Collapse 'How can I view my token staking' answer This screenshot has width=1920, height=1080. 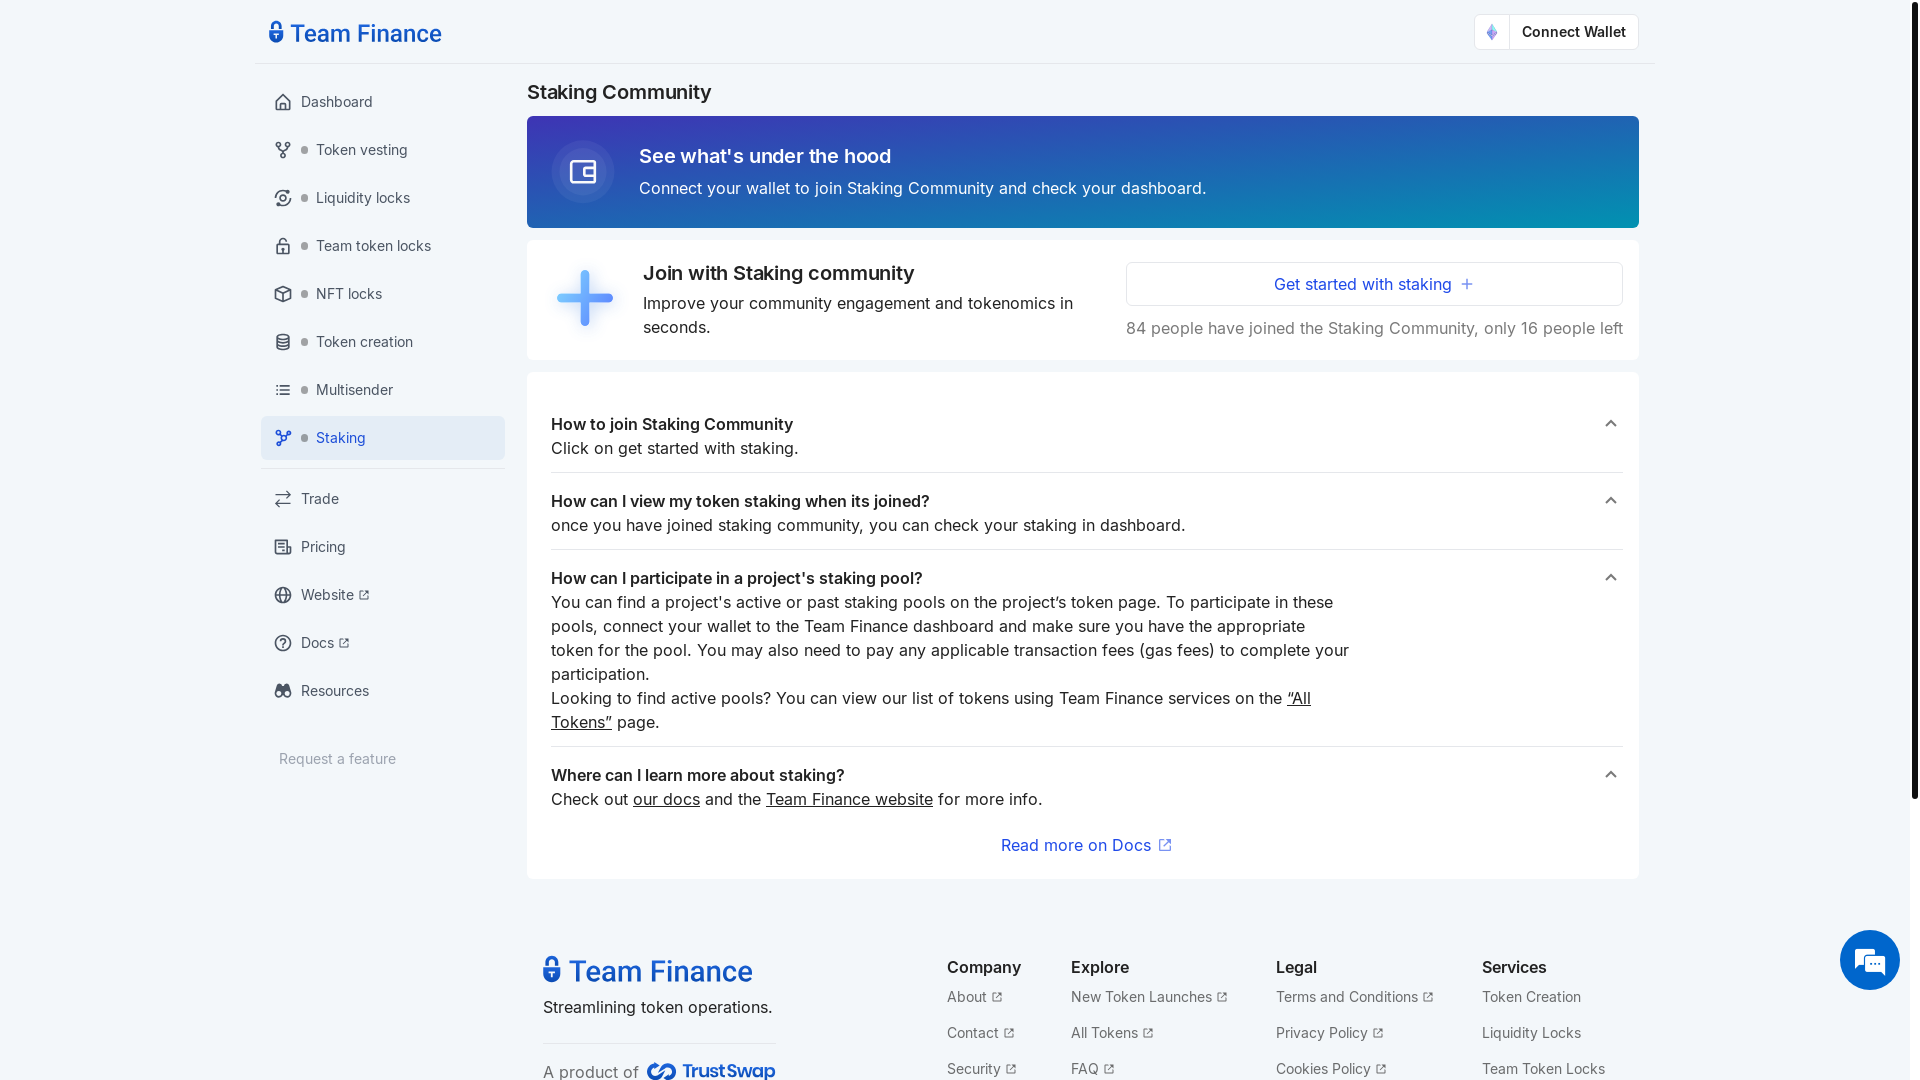click(1610, 501)
